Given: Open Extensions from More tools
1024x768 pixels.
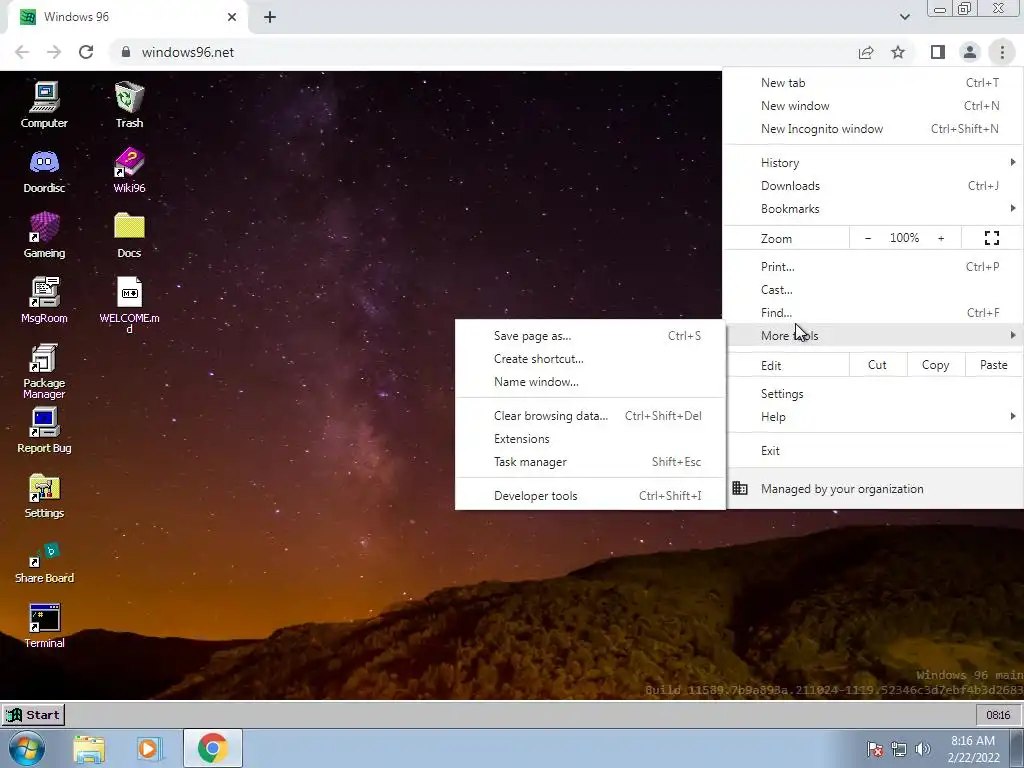Looking at the screenshot, I should coord(590,439).
